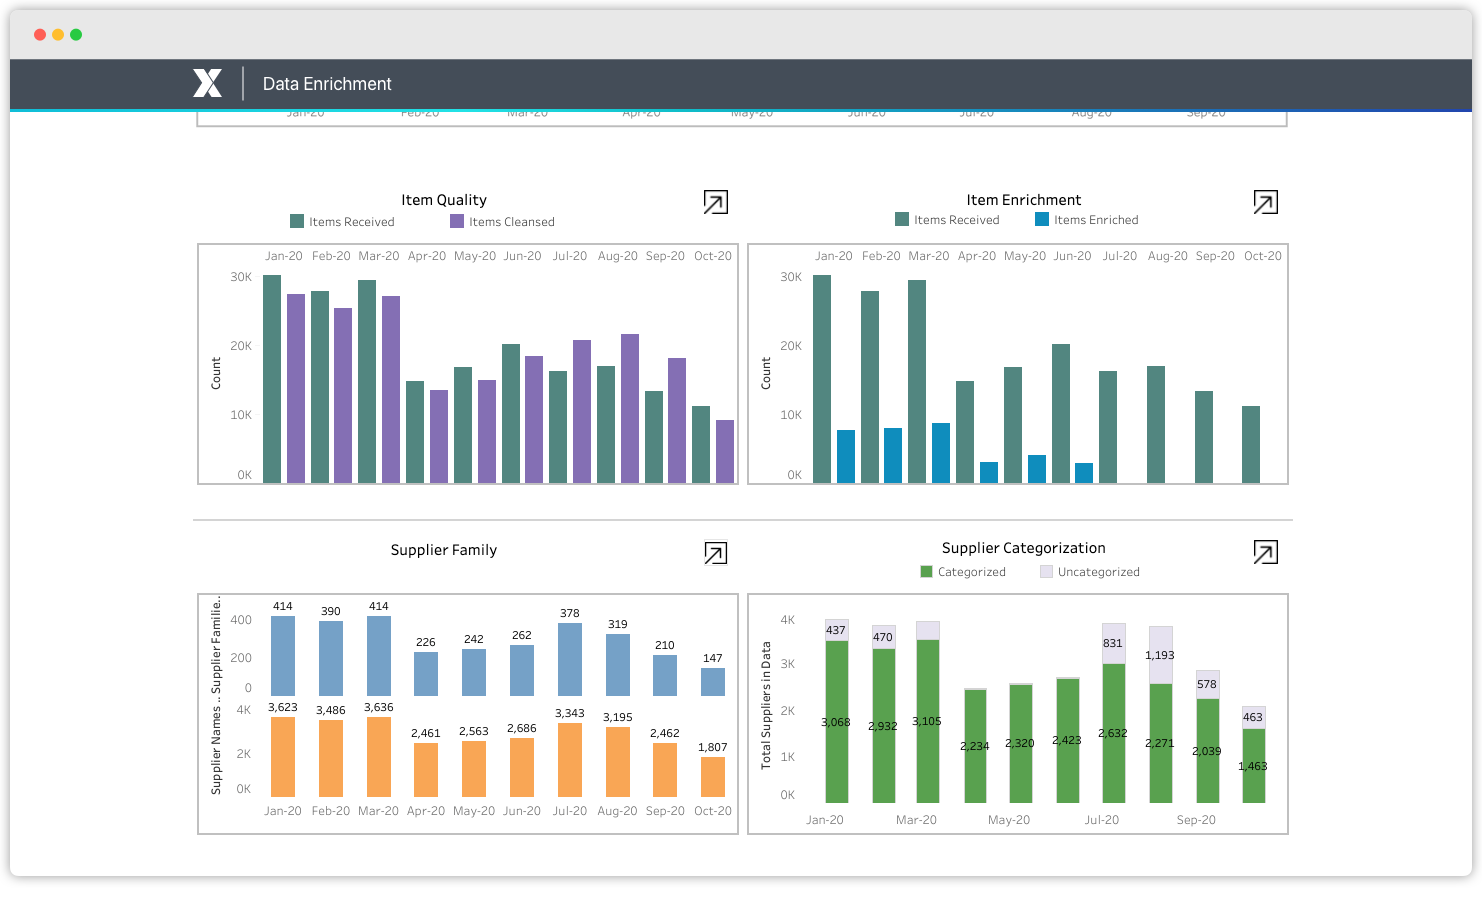The height and width of the screenshot is (903, 1482).
Task: Select the uncategorized segment labeled 578
Action: click(1208, 684)
